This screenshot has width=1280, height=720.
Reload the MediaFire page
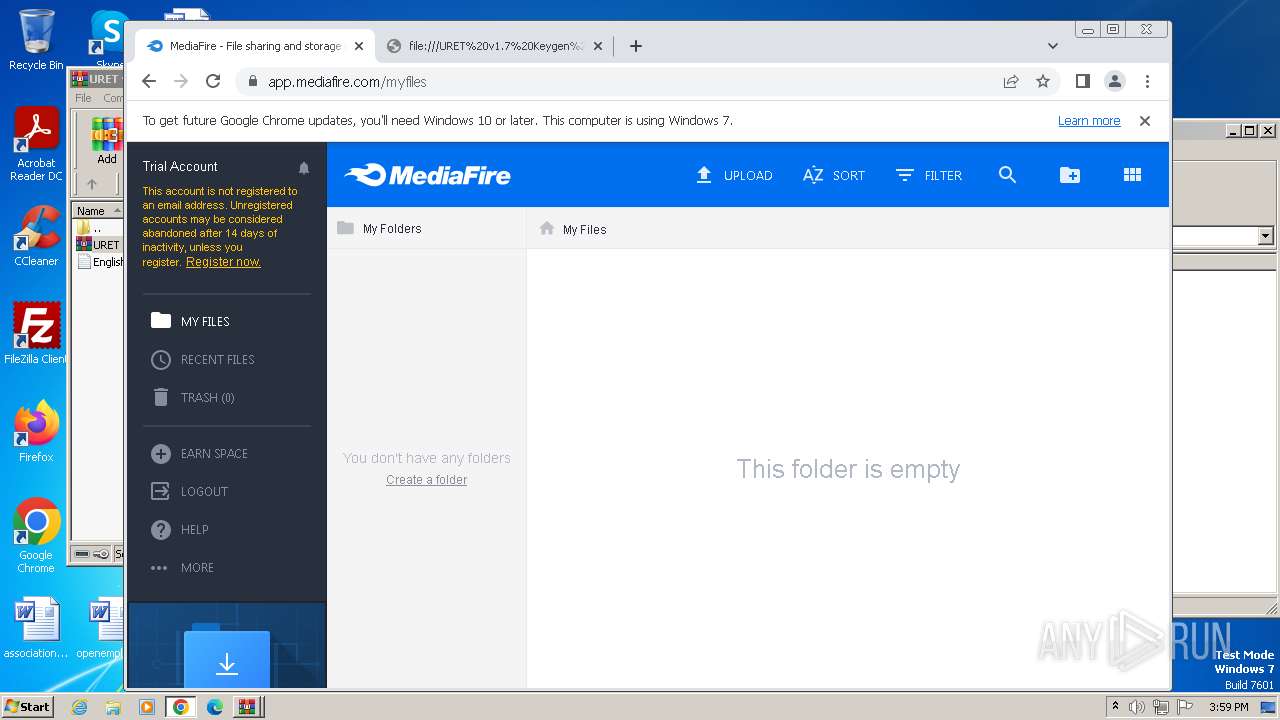(213, 81)
